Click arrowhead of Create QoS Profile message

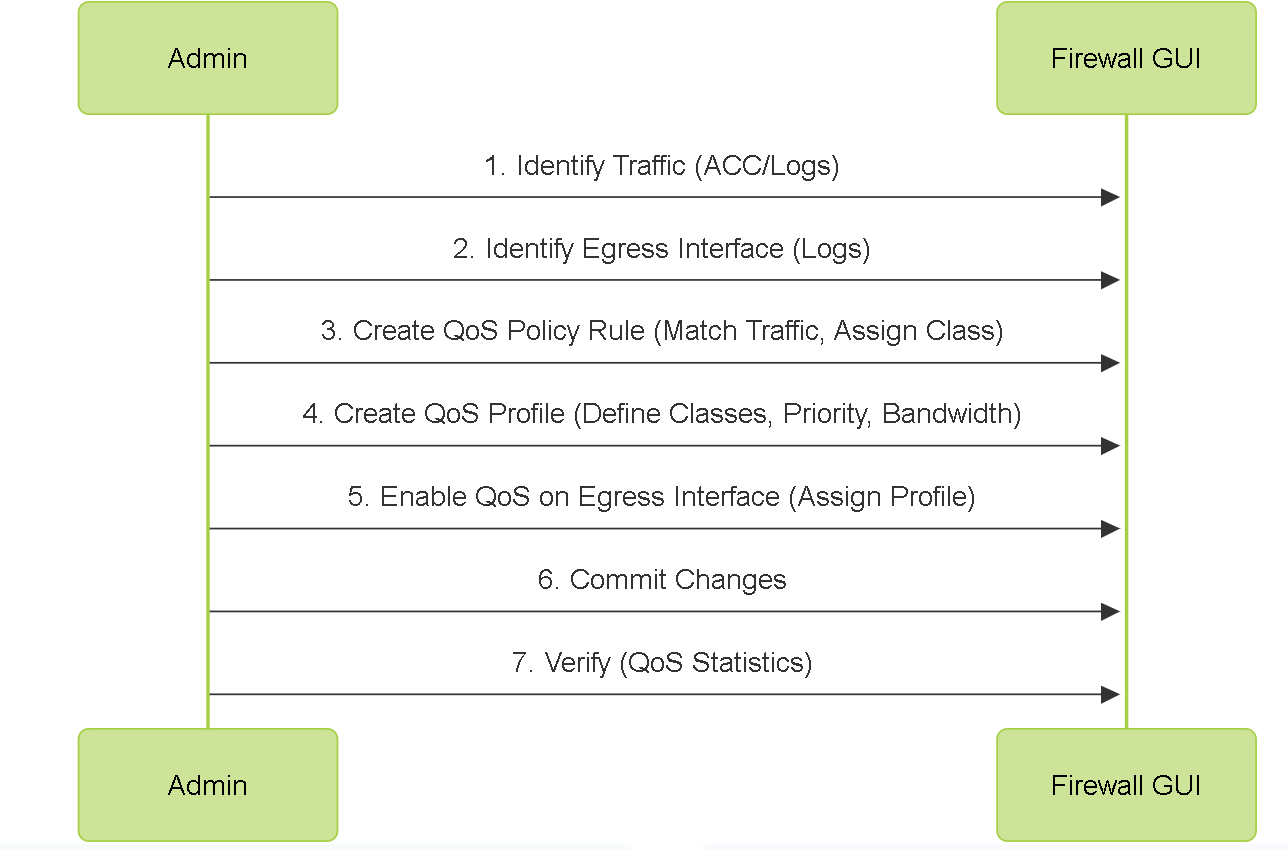tap(1110, 446)
